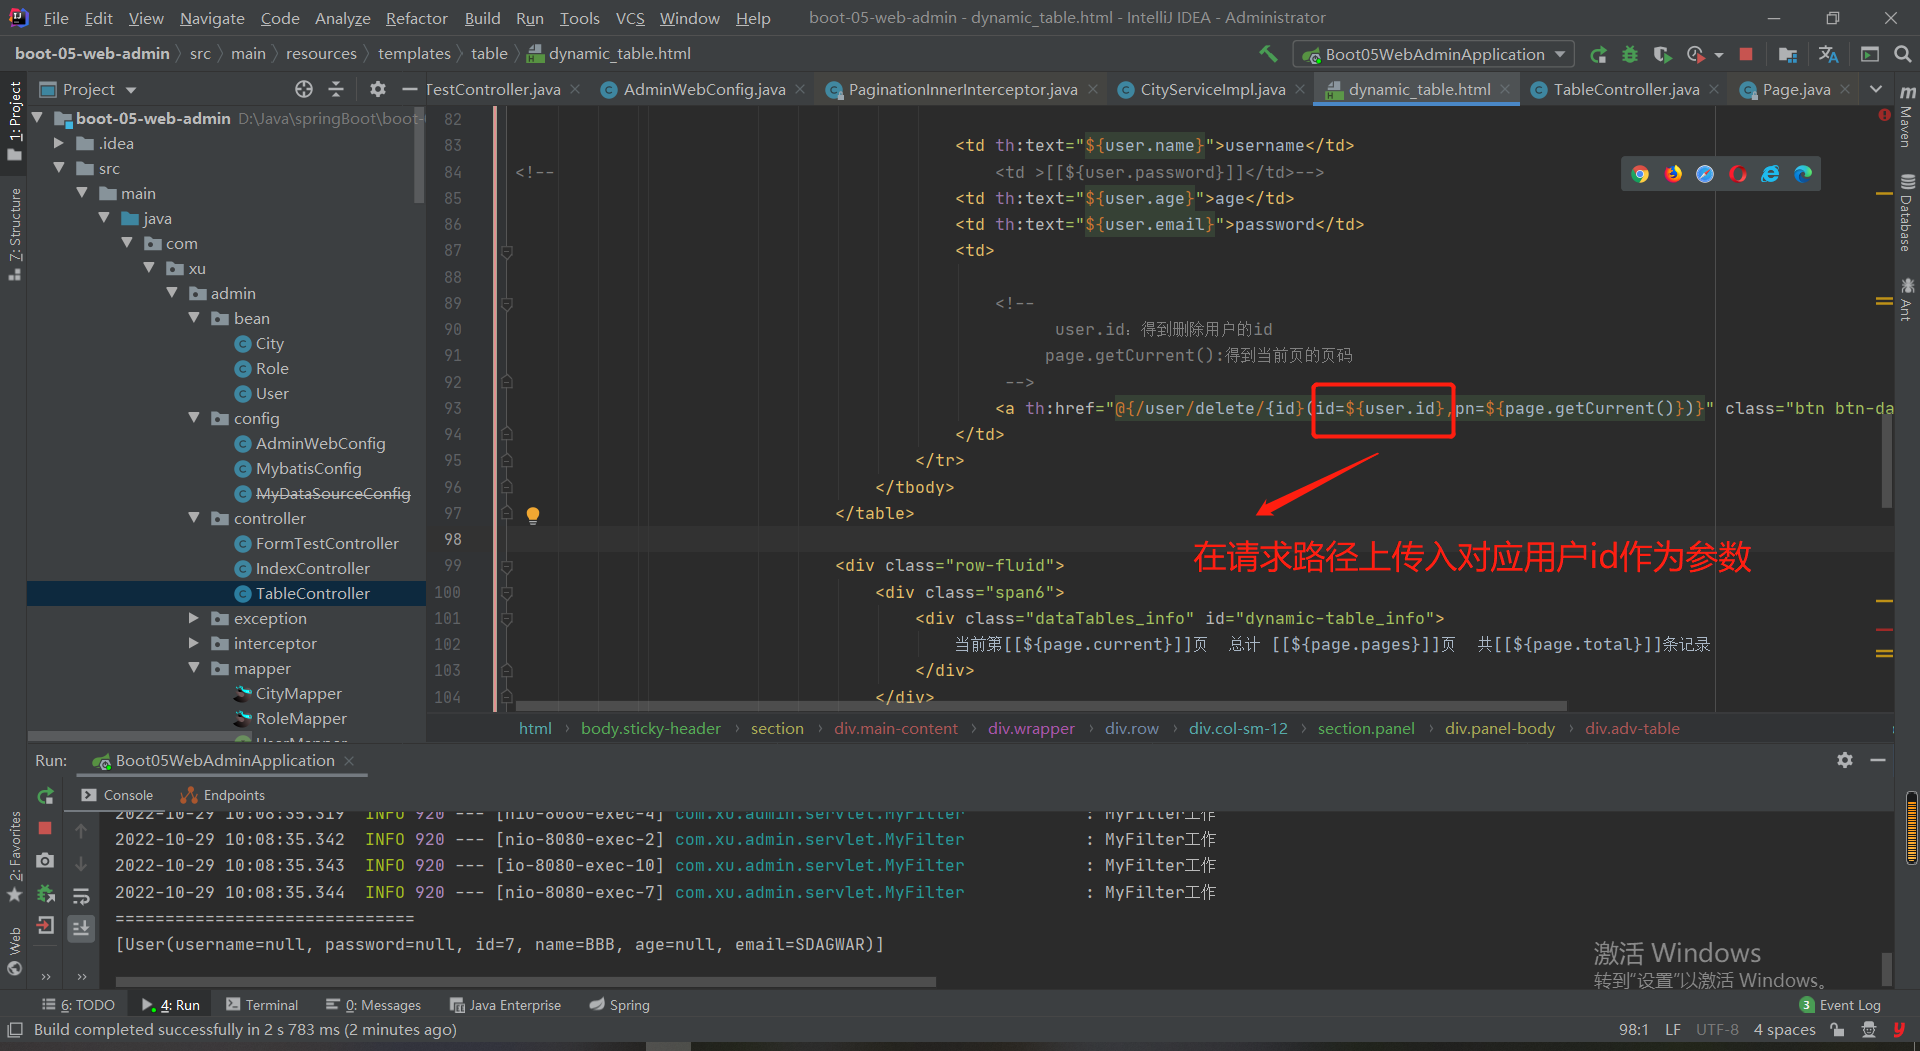Open the Maven side panel
Image resolution: width=1920 pixels, height=1051 pixels.
tap(1907, 117)
